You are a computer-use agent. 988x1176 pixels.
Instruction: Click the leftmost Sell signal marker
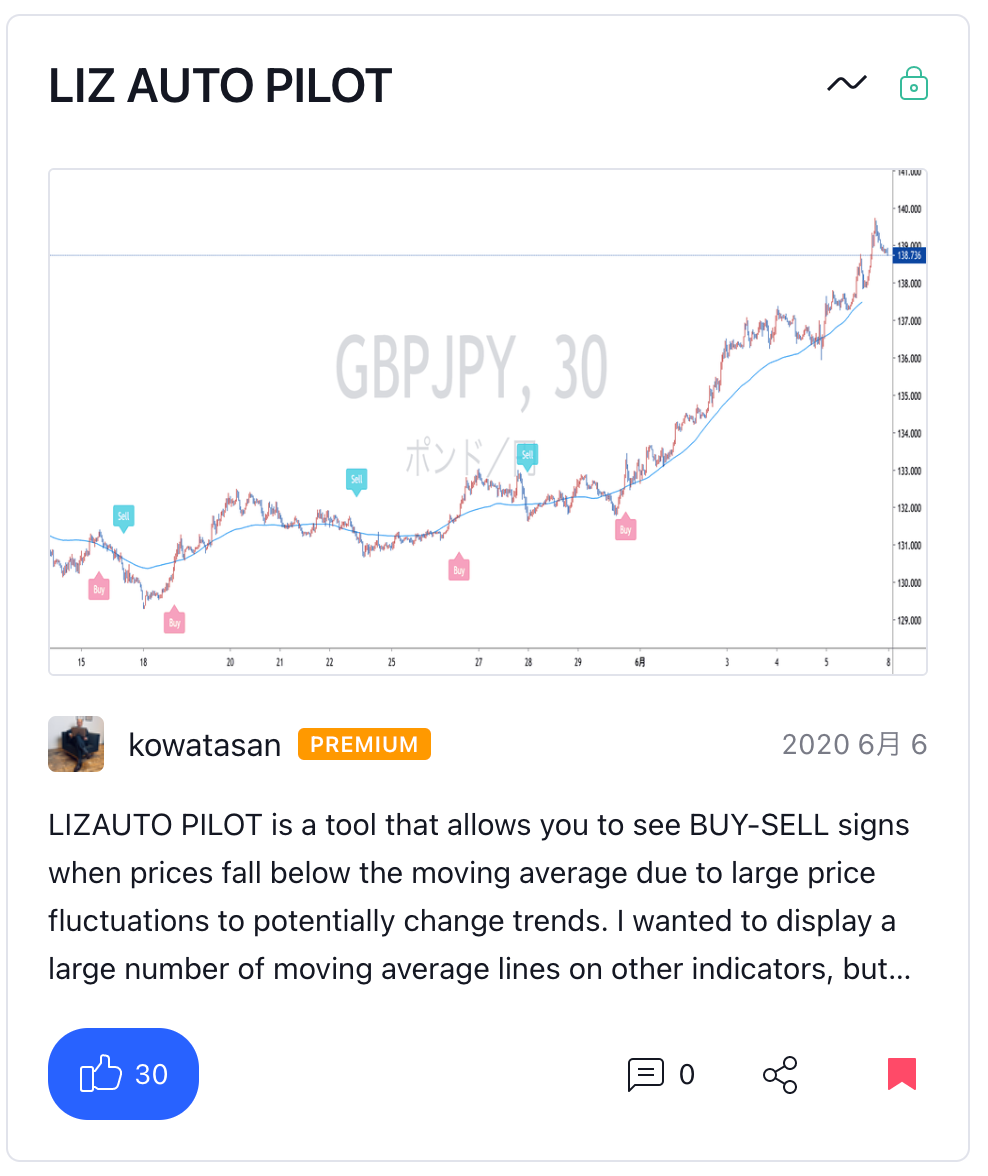point(123,517)
